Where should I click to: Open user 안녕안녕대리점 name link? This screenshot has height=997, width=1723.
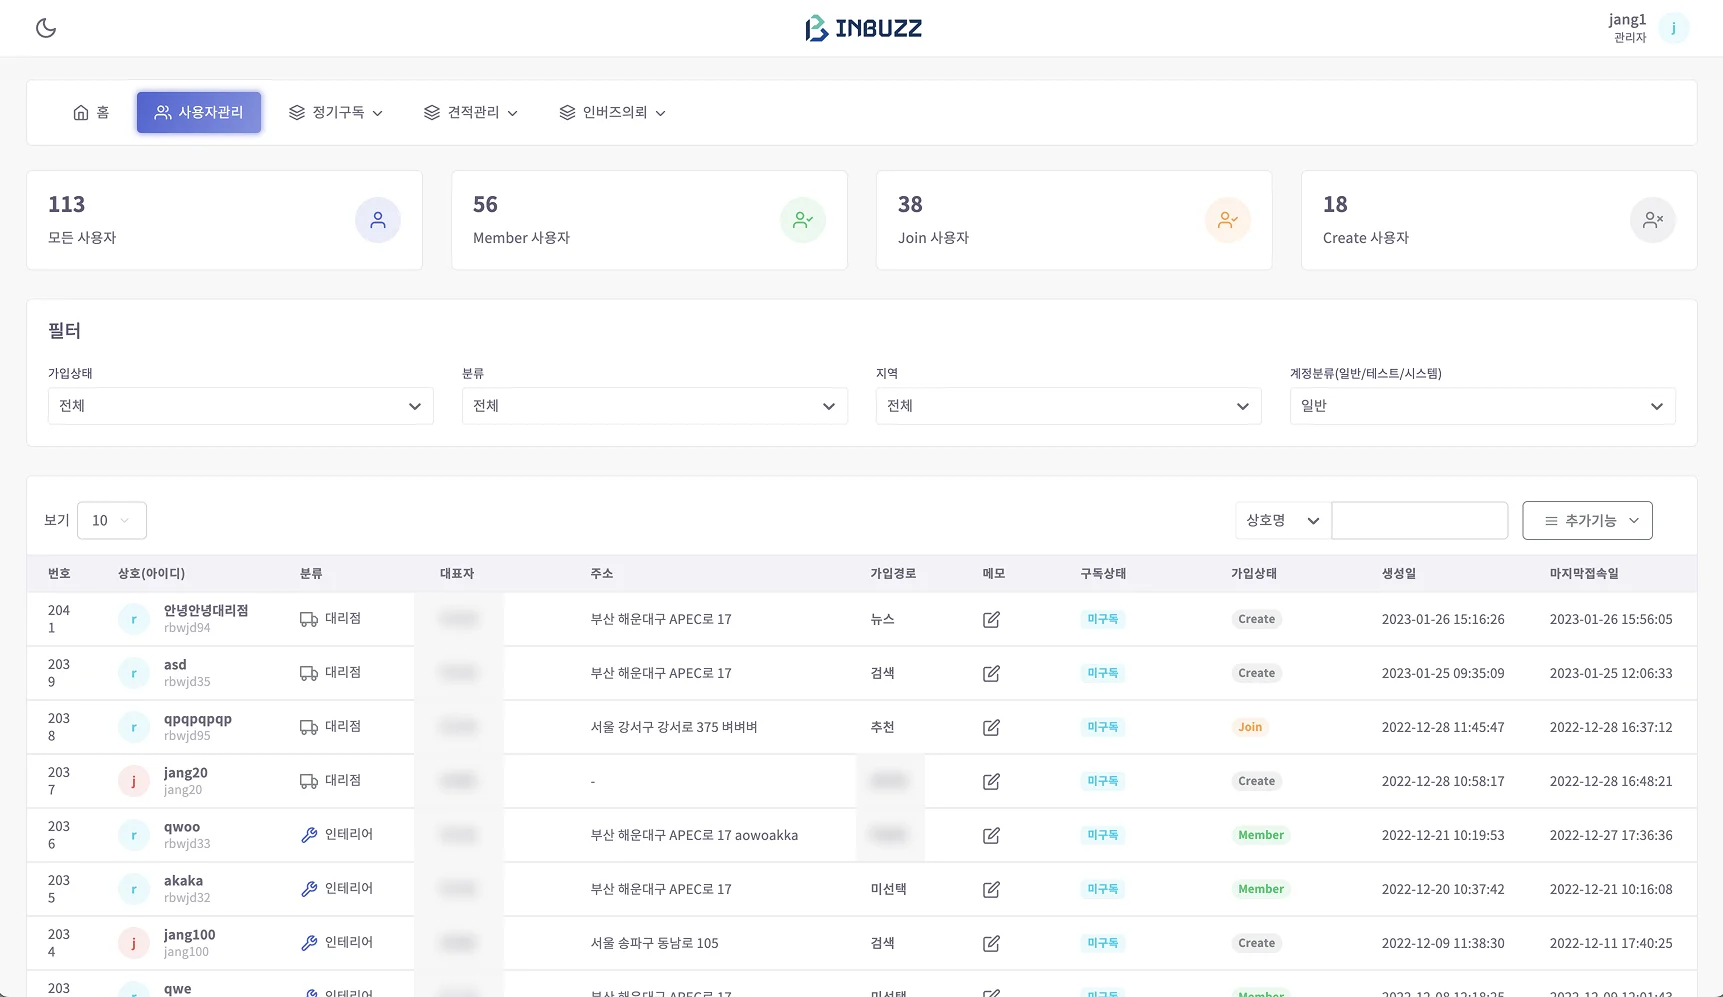pyautogui.click(x=206, y=611)
